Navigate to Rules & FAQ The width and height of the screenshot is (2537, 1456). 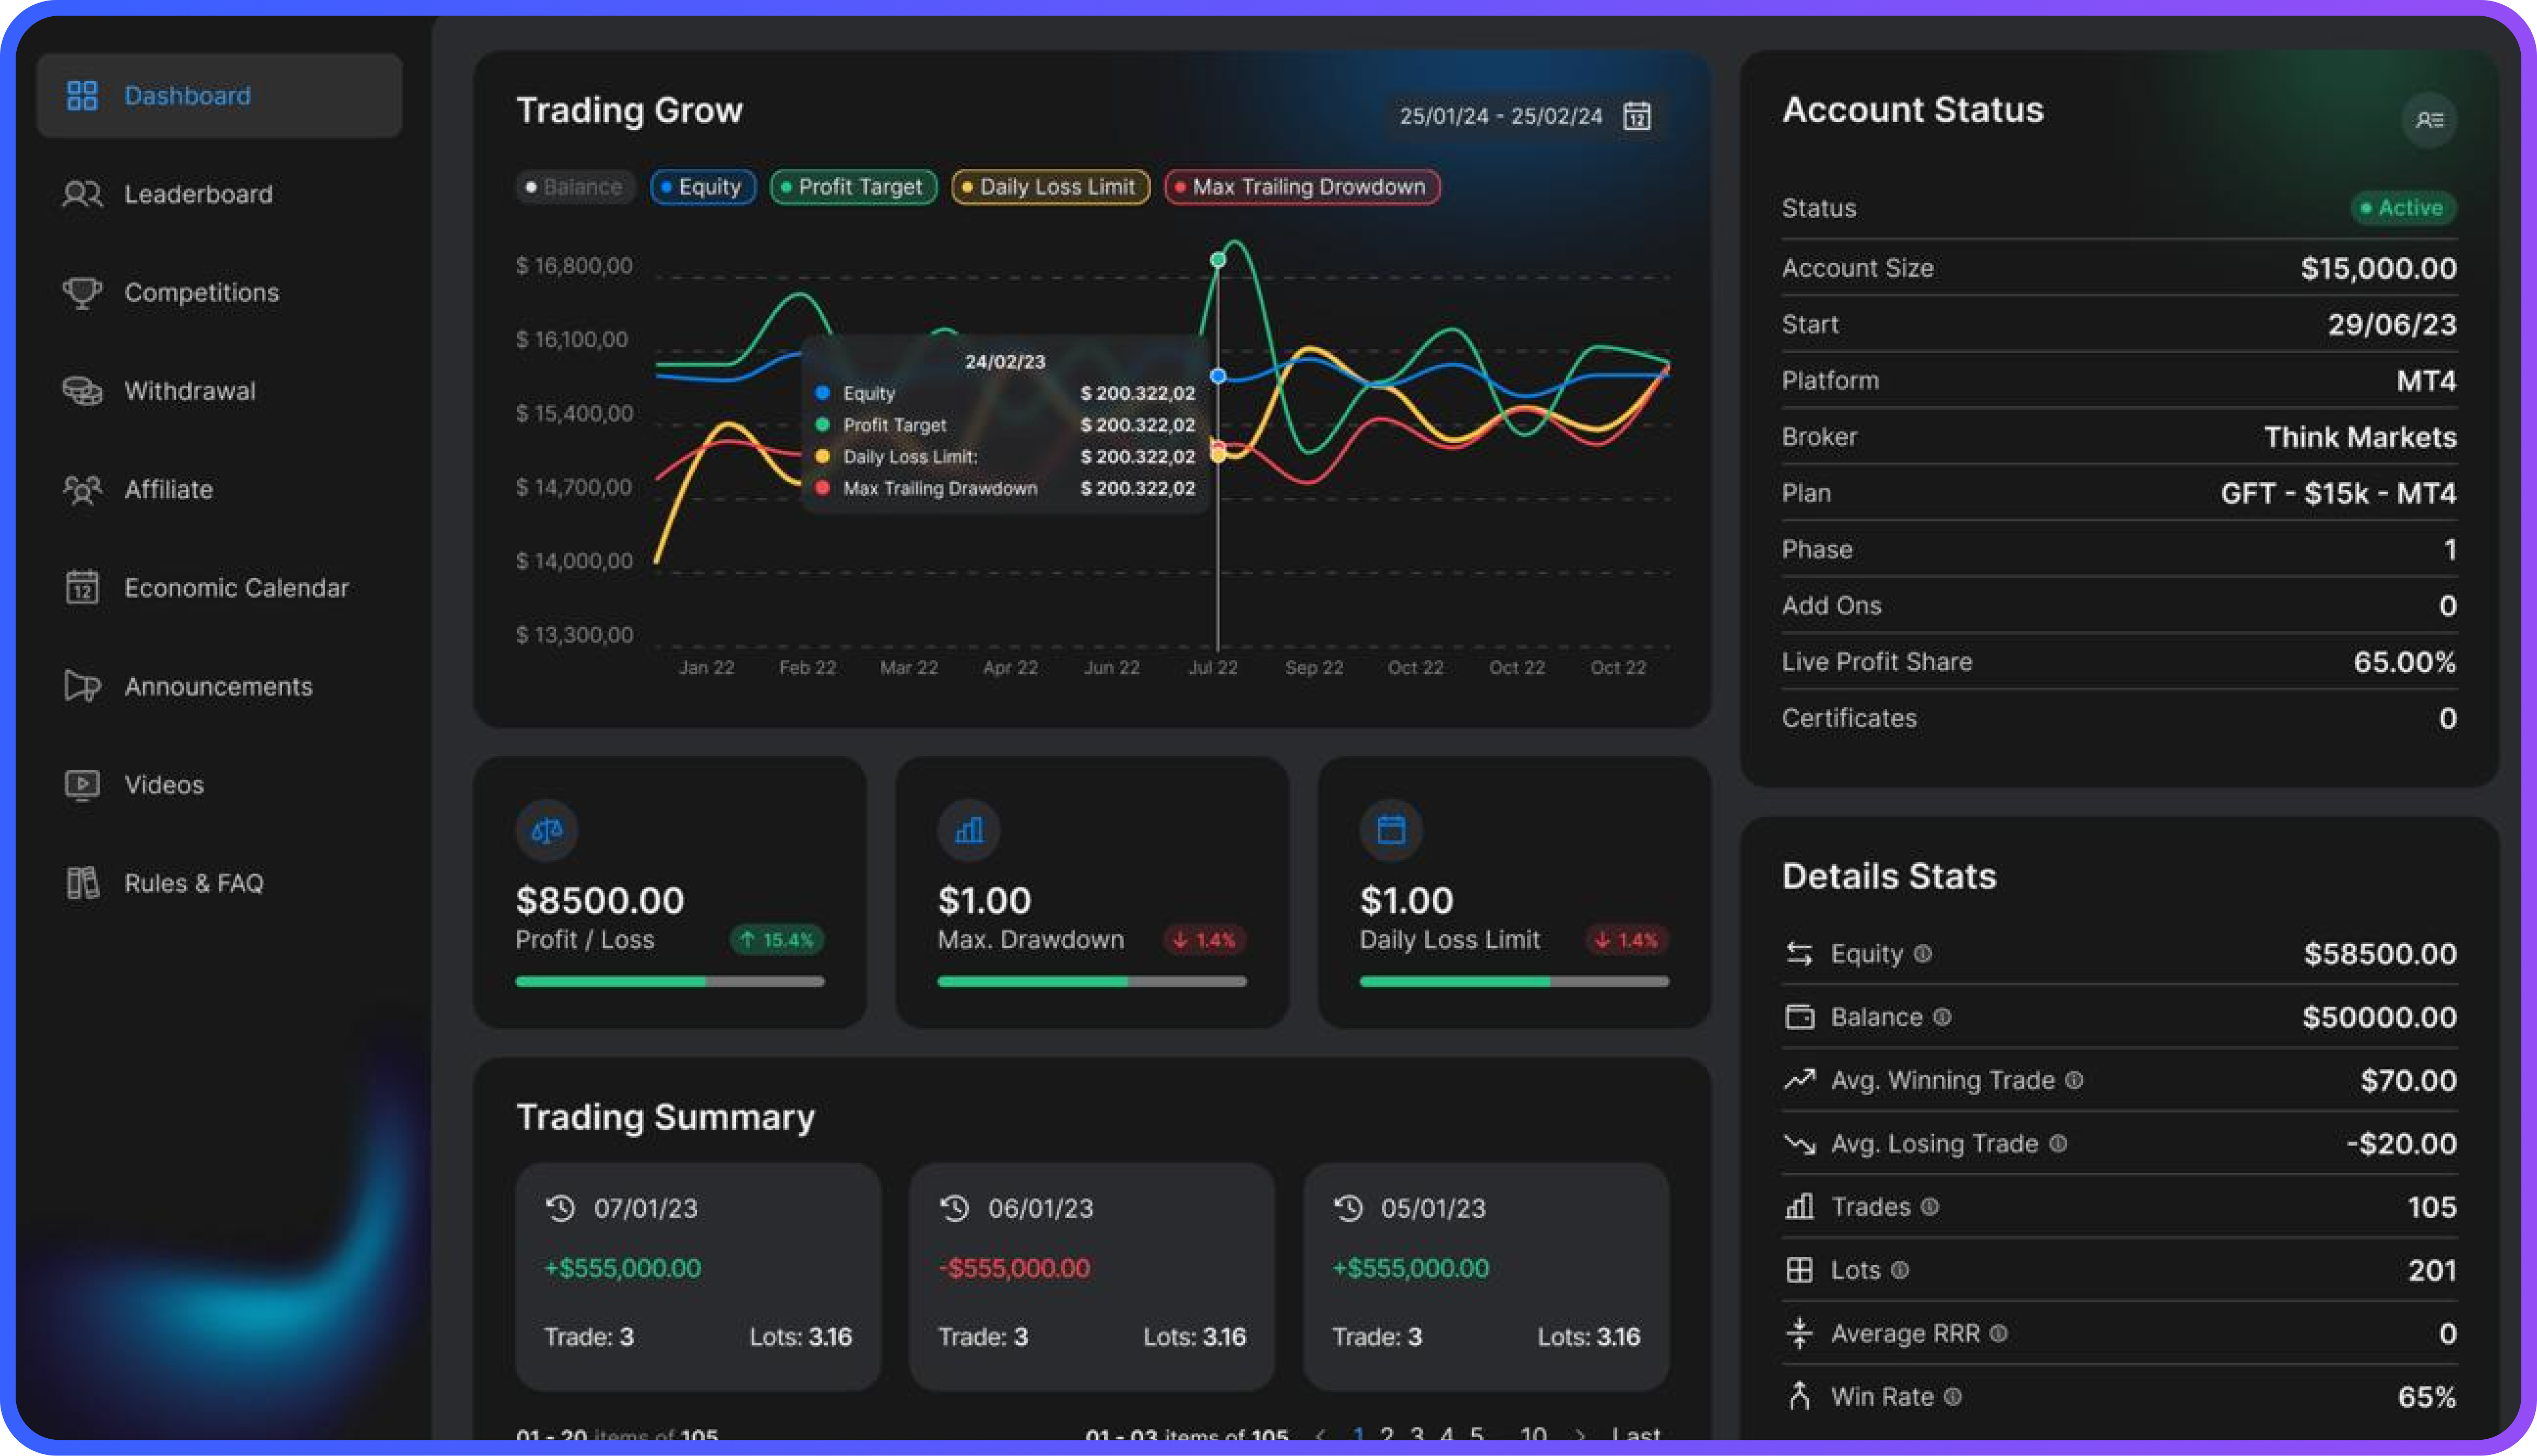click(x=193, y=883)
